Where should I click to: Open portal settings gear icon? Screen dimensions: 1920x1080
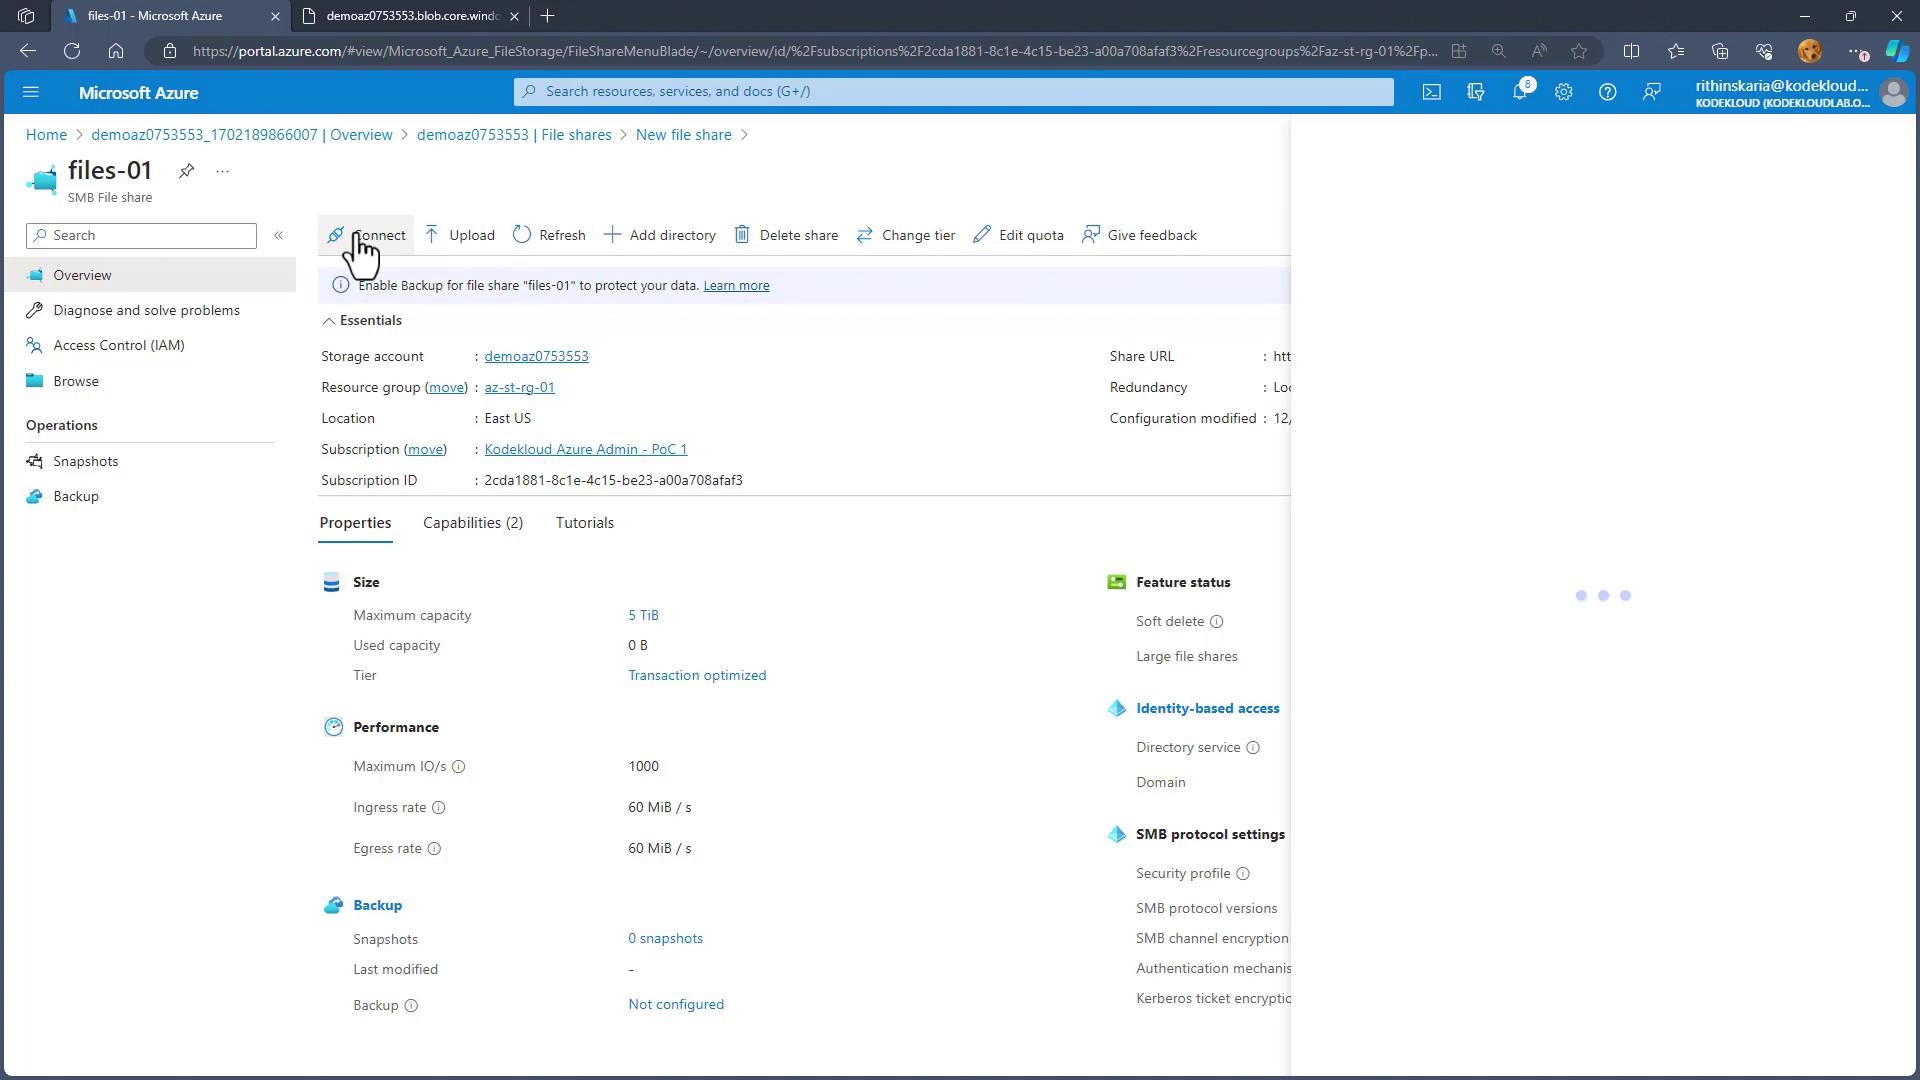[x=1563, y=92]
